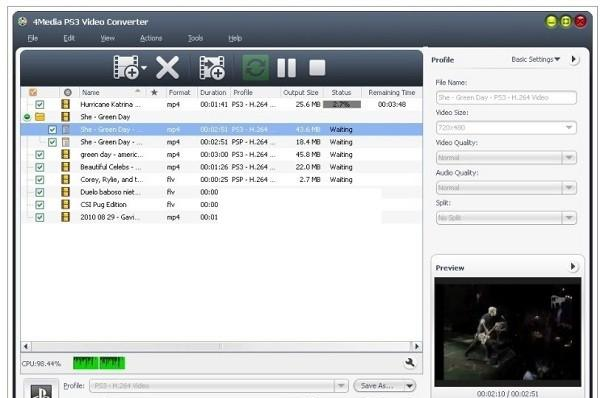Sort by the star column header
Image resolution: width=600 pixels, height=398 pixels.
(x=154, y=92)
